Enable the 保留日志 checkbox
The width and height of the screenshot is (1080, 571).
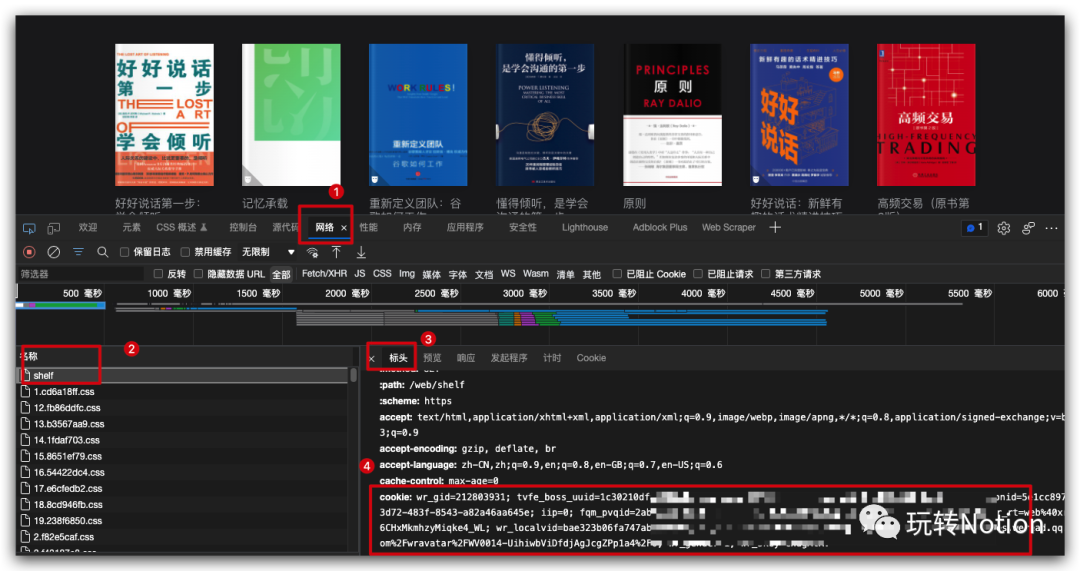125,252
